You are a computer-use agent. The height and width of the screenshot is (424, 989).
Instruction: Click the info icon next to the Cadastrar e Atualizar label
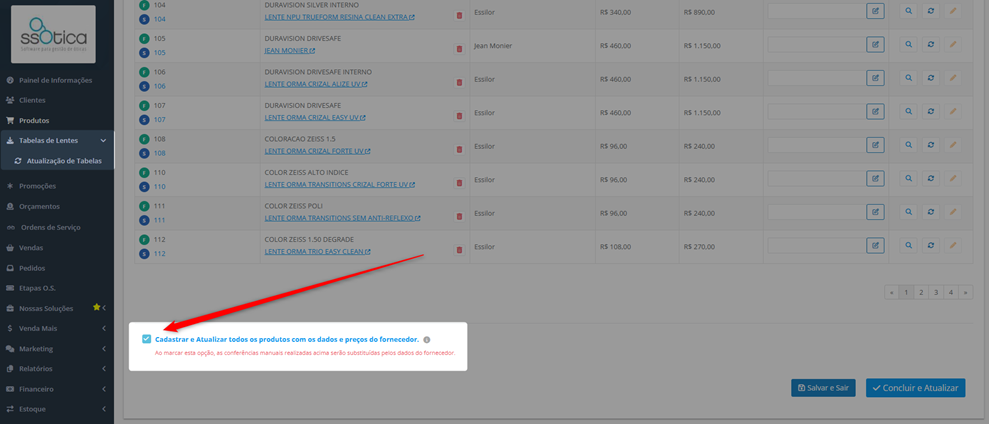point(427,339)
